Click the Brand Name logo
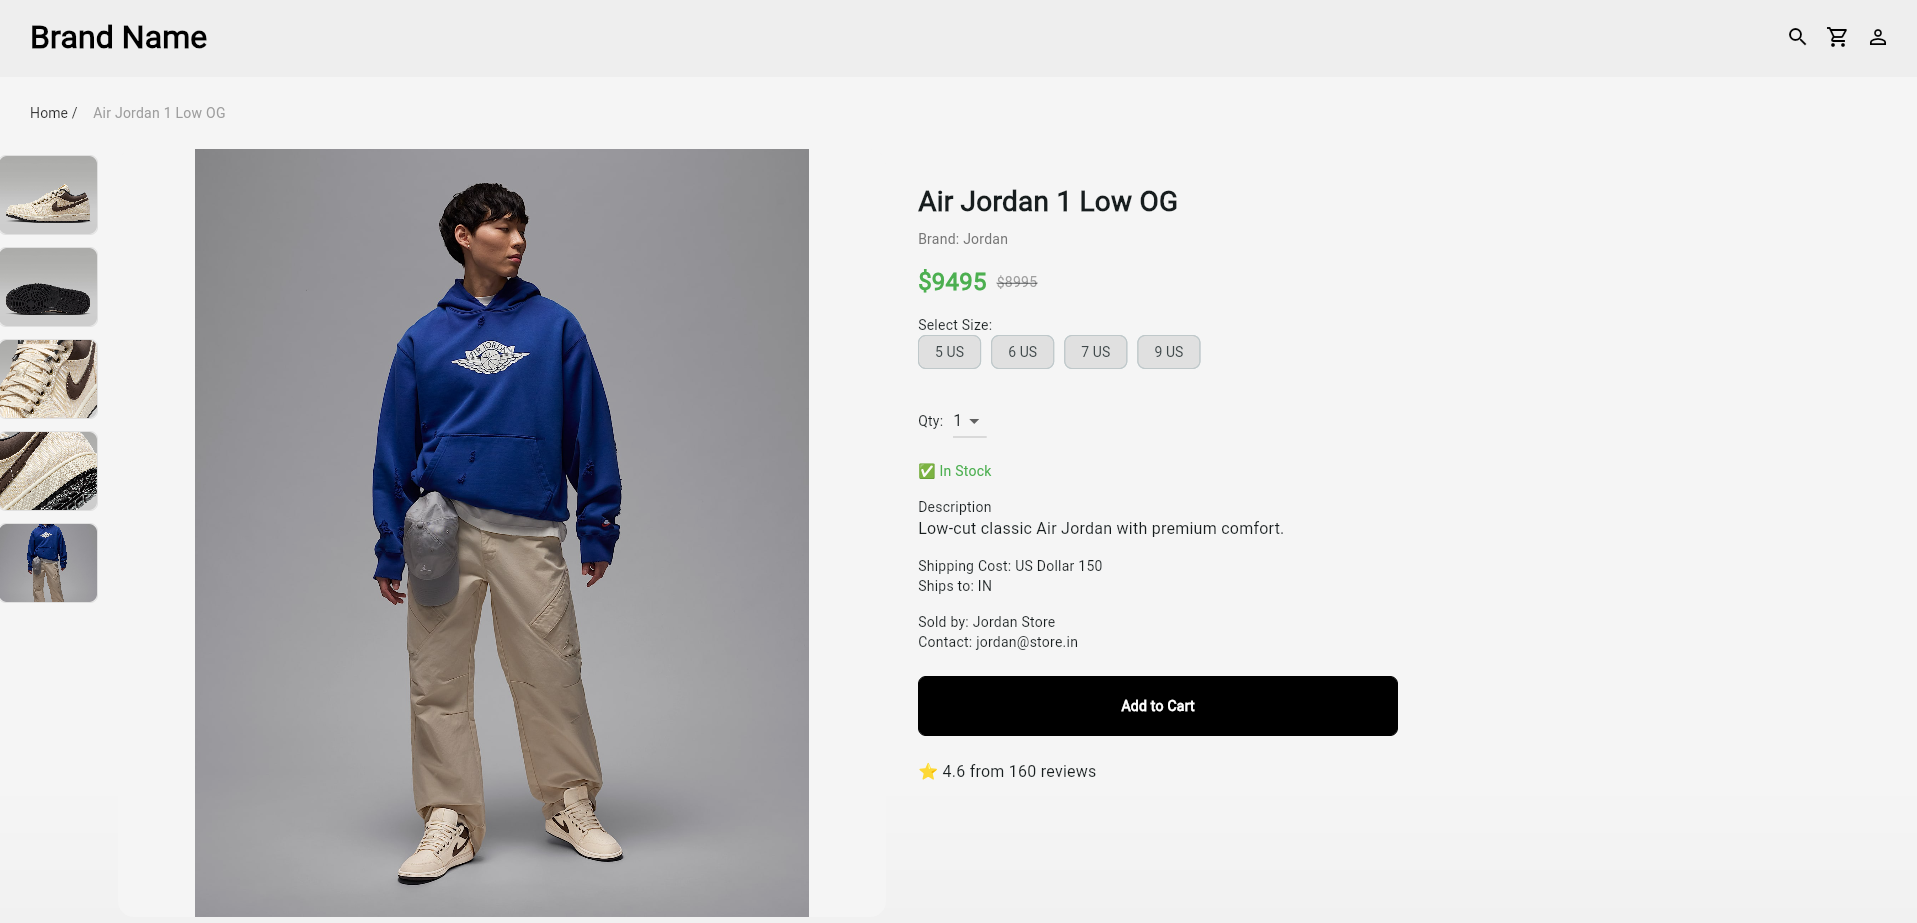This screenshot has width=1917, height=923. coord(118,37)
